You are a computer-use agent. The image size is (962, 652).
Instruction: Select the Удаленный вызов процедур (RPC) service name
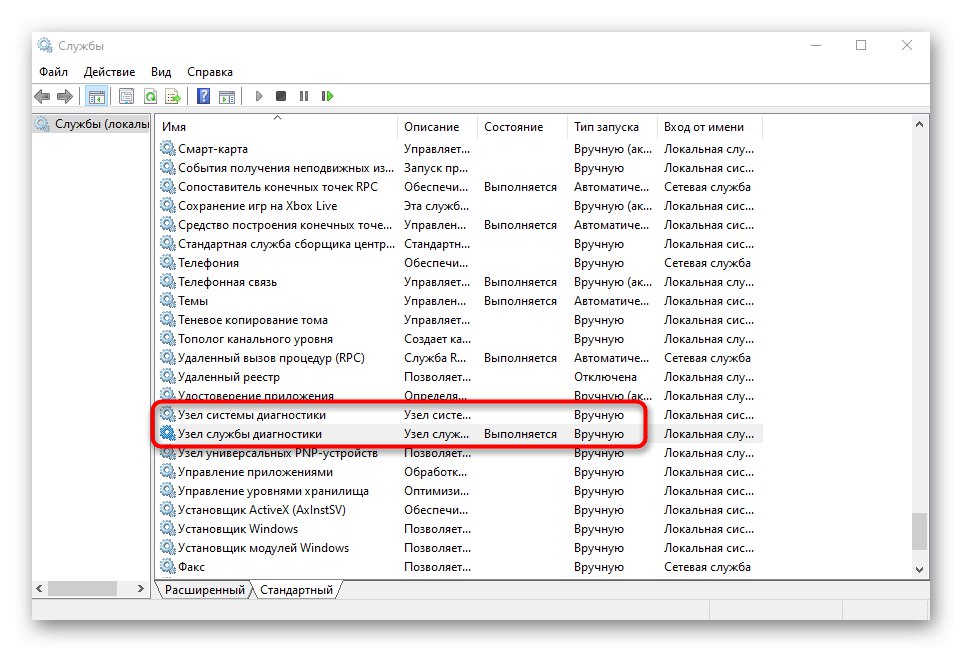pos(271,358)
